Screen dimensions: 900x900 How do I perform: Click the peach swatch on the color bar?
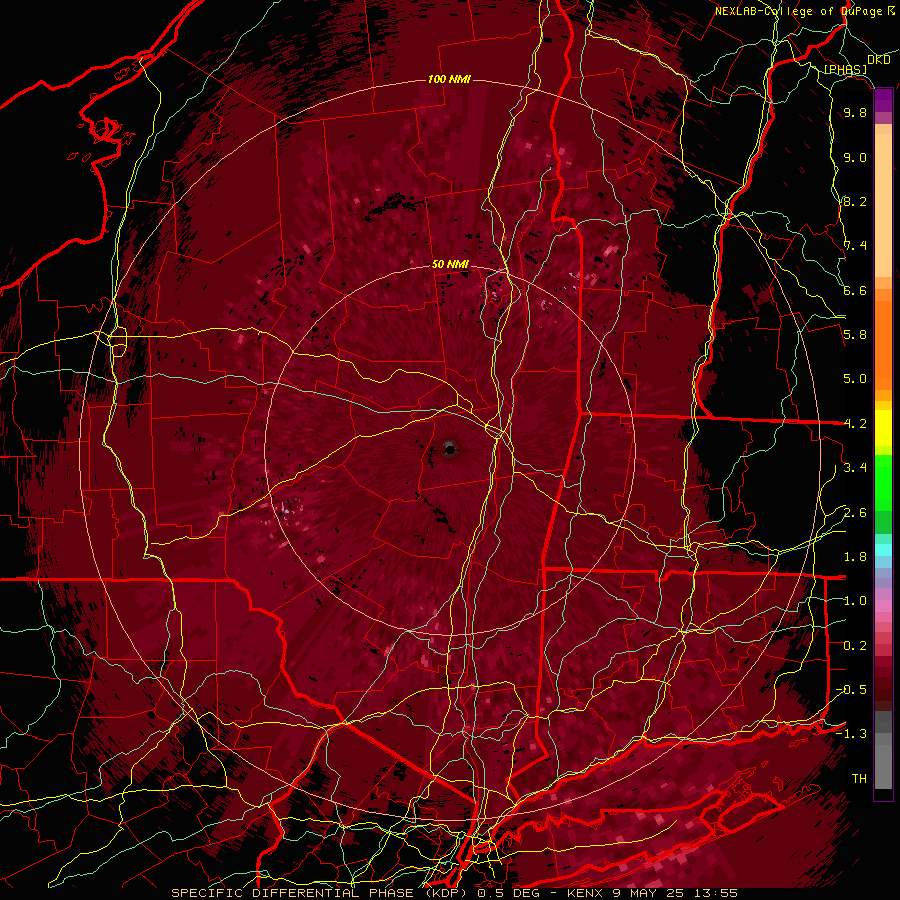[883, 207]
